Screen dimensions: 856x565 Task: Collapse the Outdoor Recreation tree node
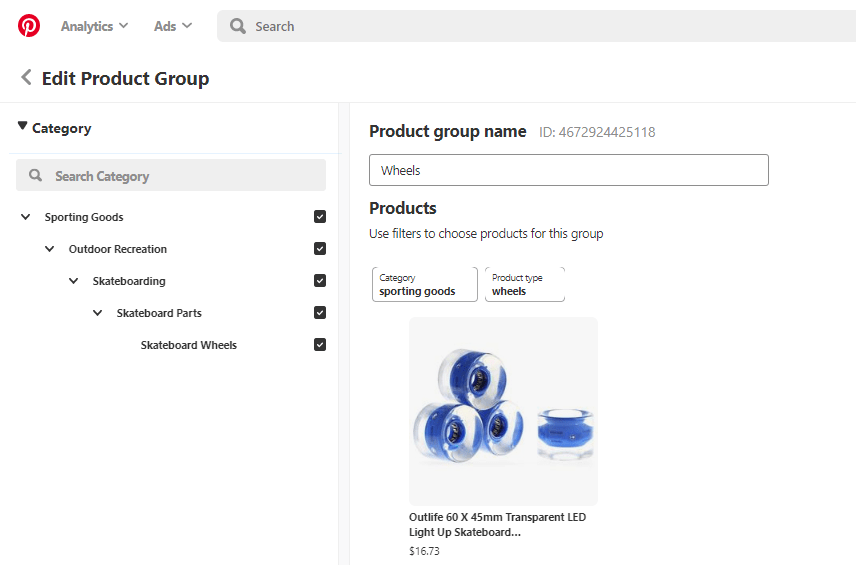50,249
